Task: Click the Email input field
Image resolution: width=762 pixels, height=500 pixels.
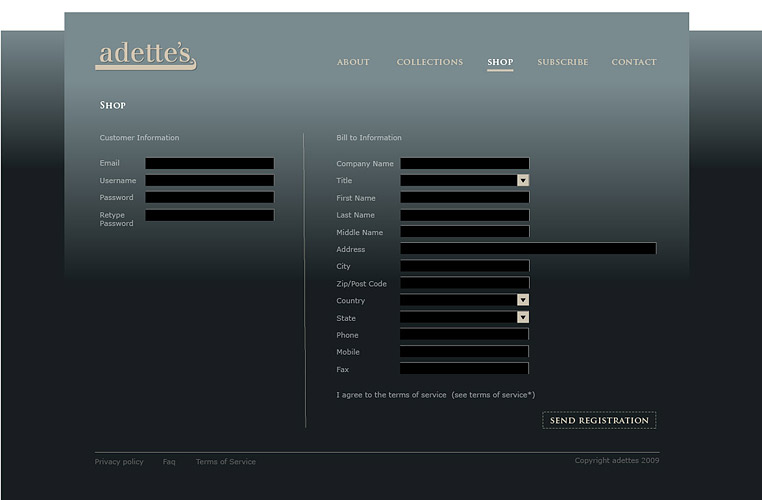Action: click(x=209, y=163)
